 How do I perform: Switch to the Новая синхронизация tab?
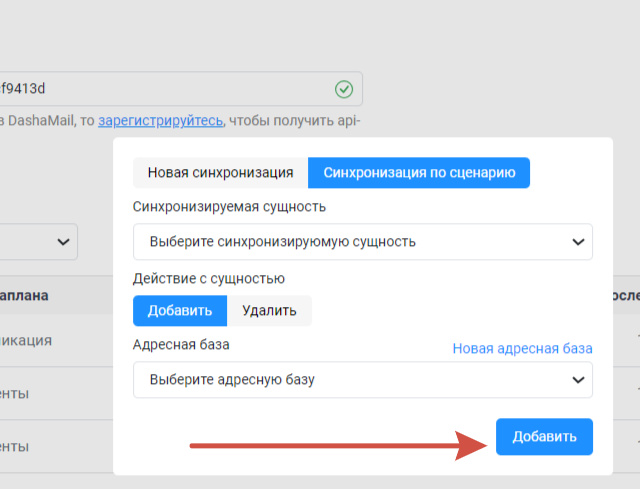[220, 173]
